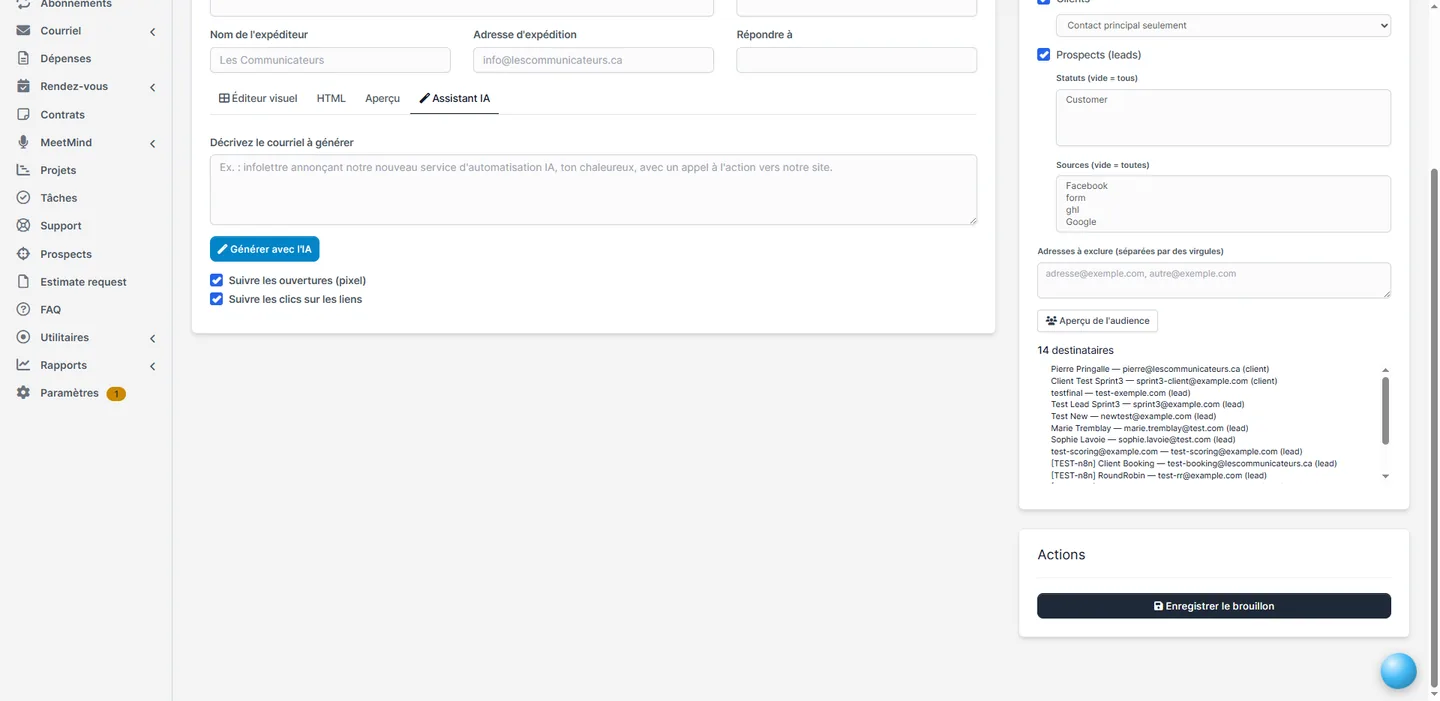Image resolution: width=1440 pixels, height=701 pixels.
Task: Expand the Rendez-vous submenu chevron
Action: (153, 87)
